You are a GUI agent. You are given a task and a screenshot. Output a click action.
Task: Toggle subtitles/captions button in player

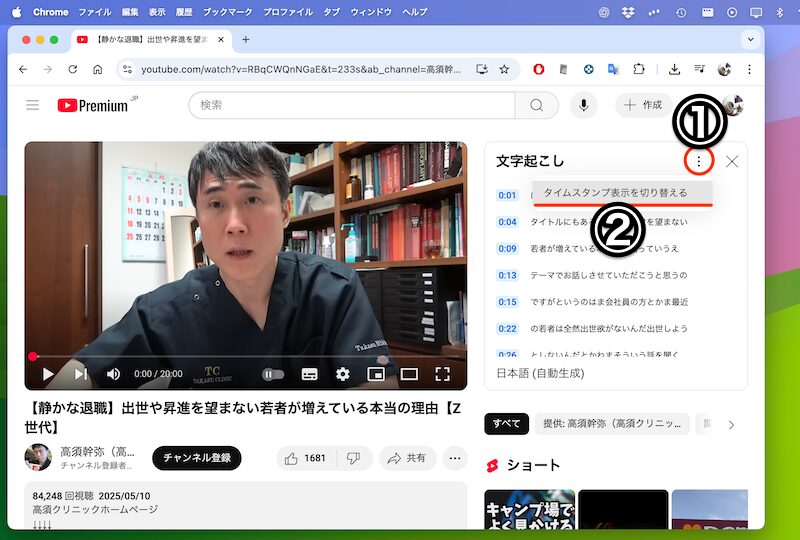[x=309, y=374]
